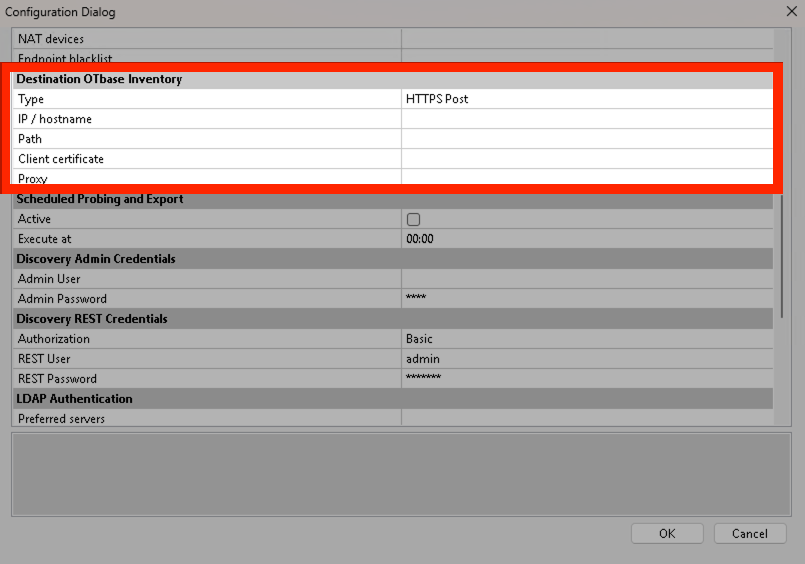The image size is (805, 564).
Task: Click the Client certificate value field
Action: tap(587, 159)
